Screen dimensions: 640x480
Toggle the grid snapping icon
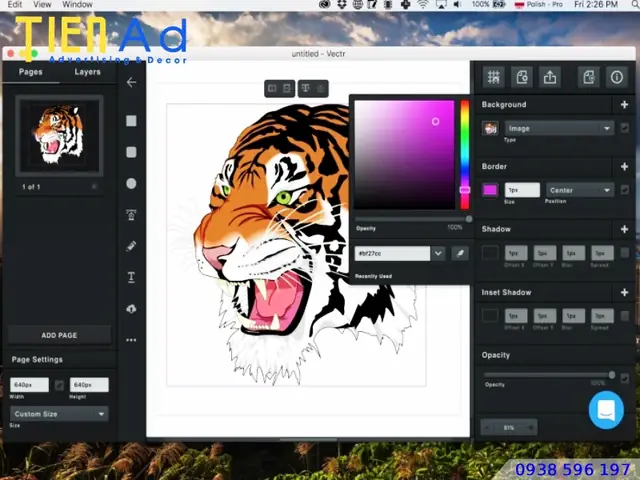point(494,77)
